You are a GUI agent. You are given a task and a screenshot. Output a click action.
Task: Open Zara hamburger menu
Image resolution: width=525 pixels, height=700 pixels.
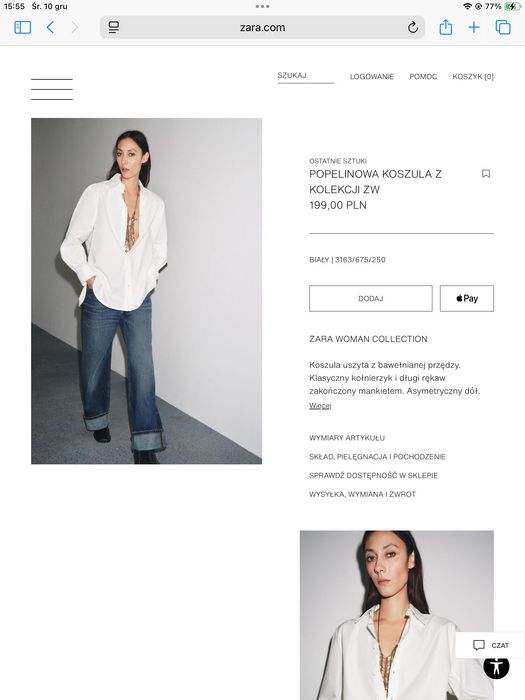click(x=52, y=89)
